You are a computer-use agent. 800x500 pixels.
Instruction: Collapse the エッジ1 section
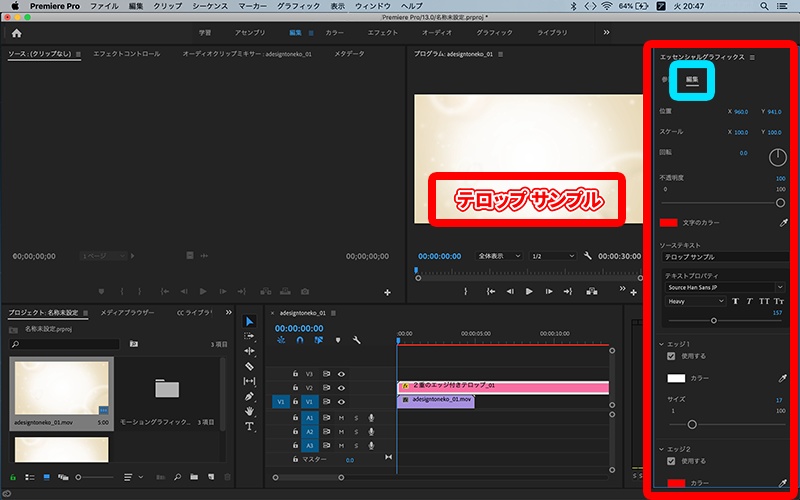(x=662, y=342)
